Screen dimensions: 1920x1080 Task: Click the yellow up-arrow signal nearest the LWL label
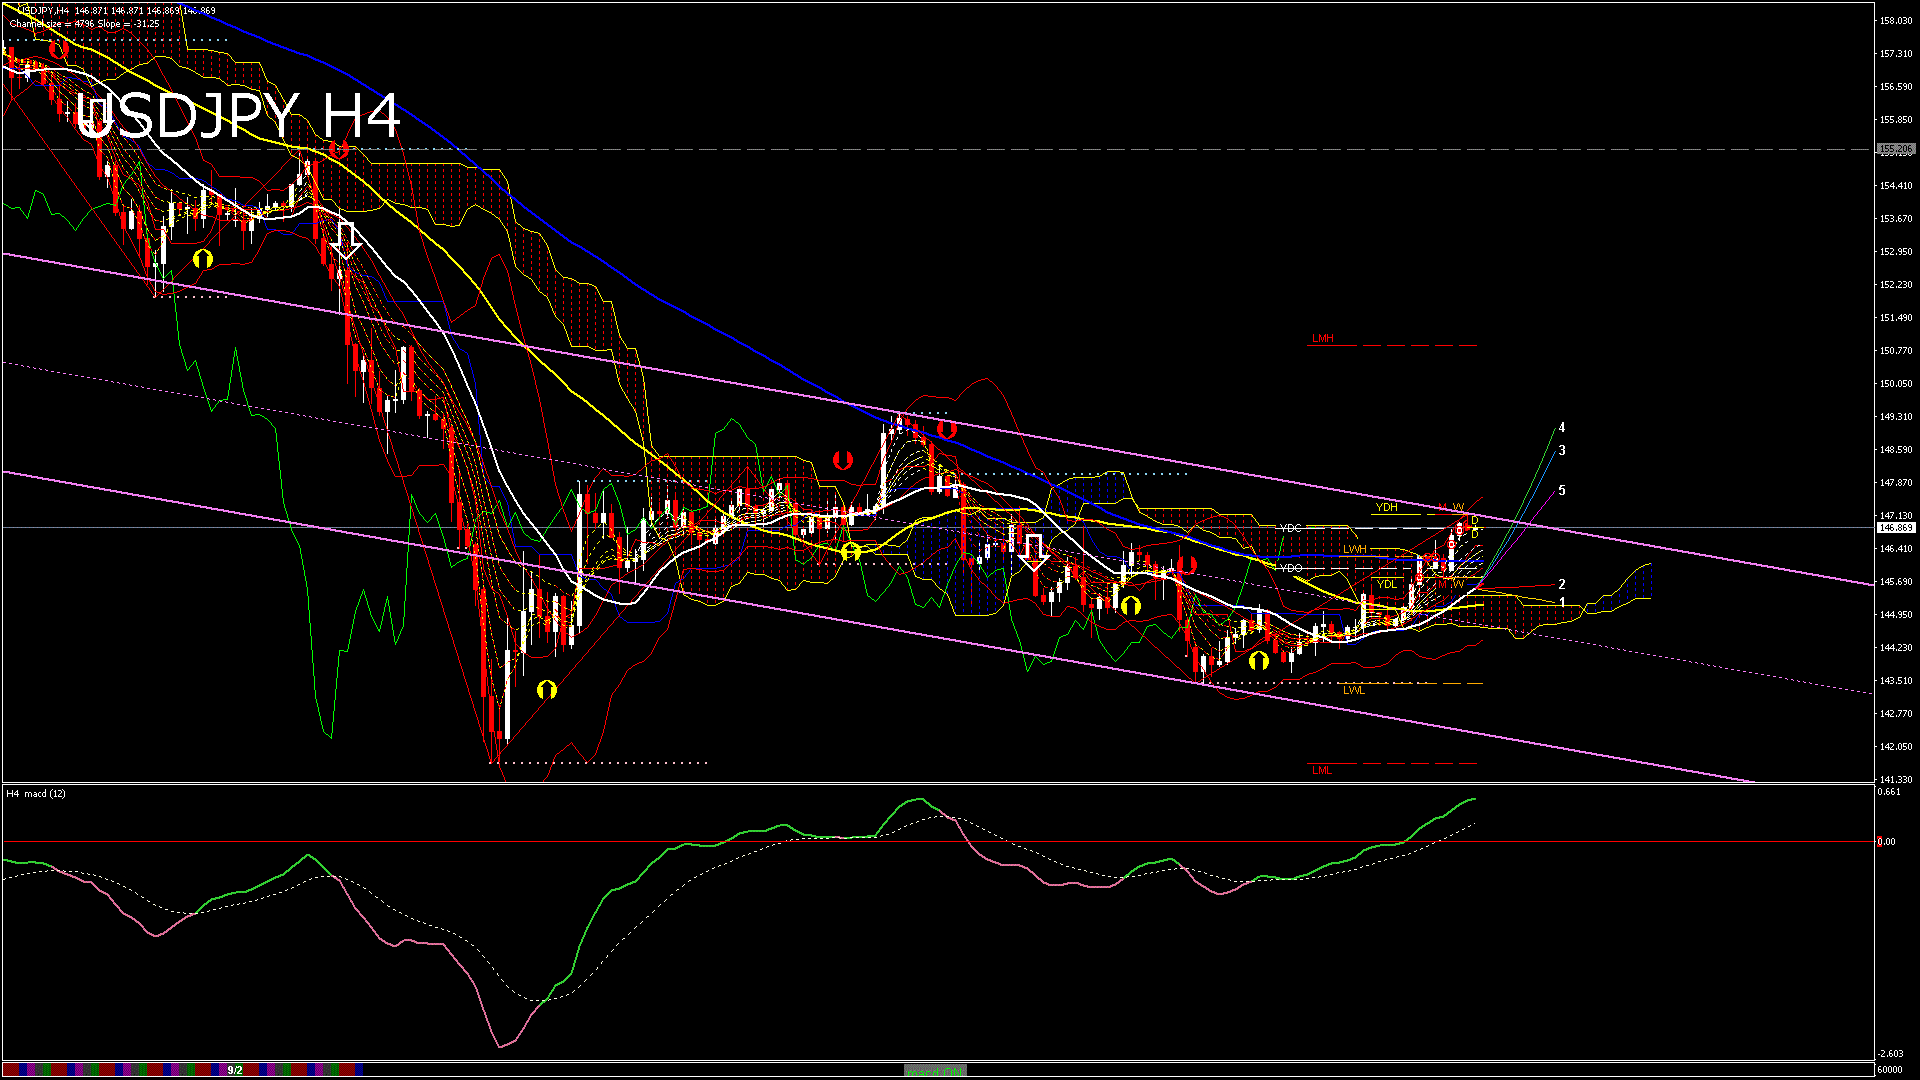pyautogui.click(x=1259, y=660)
